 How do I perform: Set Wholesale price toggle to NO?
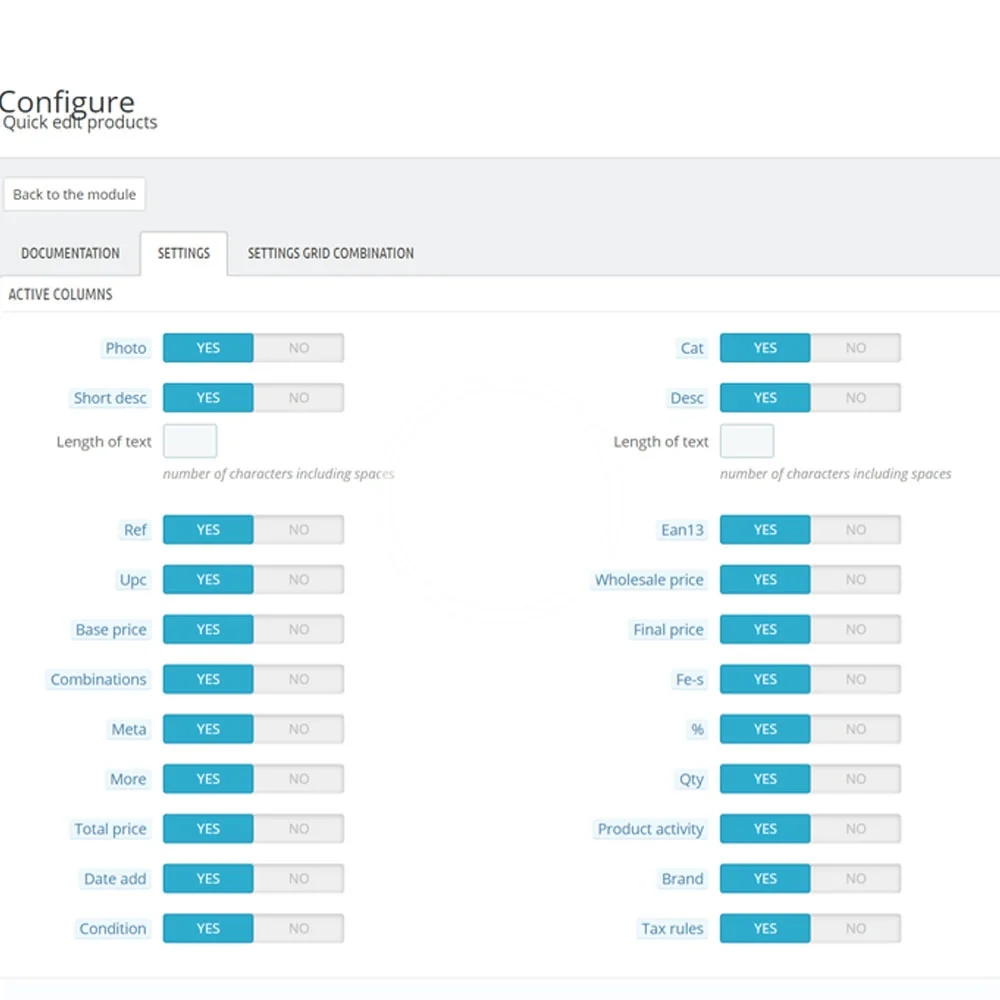click(855, 580)
